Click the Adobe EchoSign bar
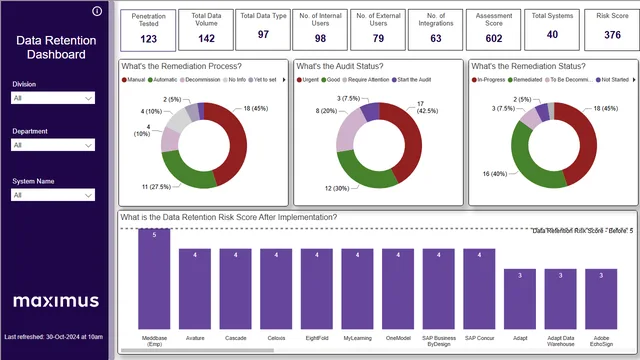This screenshot has width=640, height=360. coord(601,299)
